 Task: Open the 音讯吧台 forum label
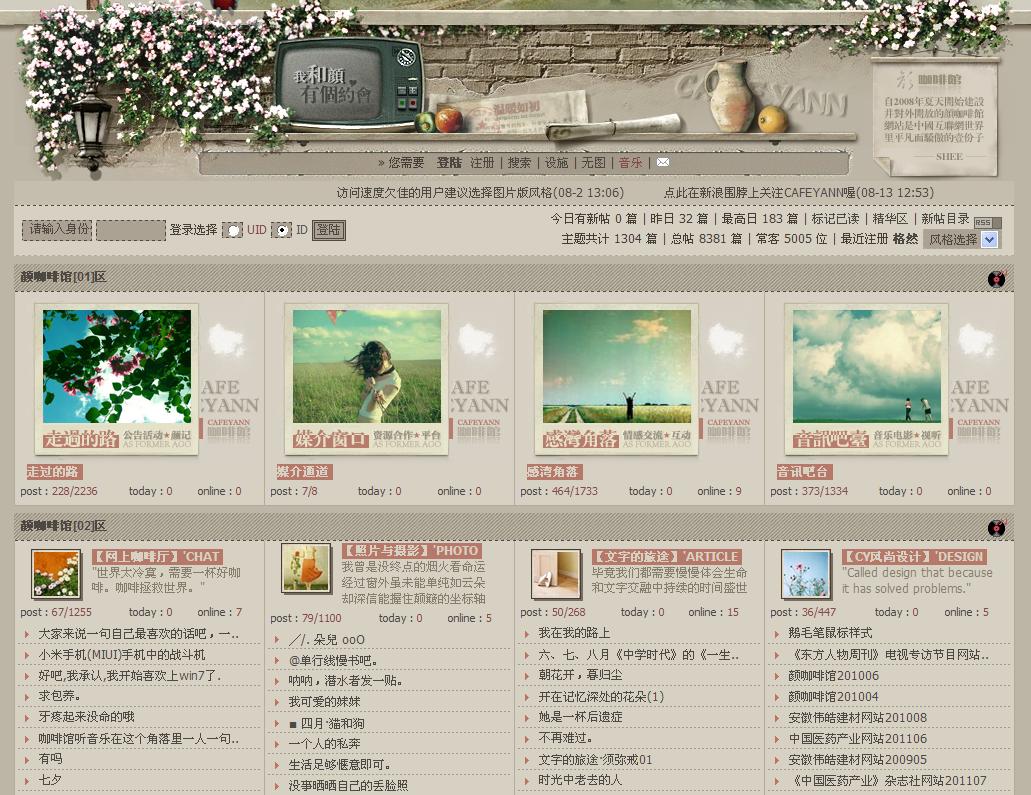(803, 471)
